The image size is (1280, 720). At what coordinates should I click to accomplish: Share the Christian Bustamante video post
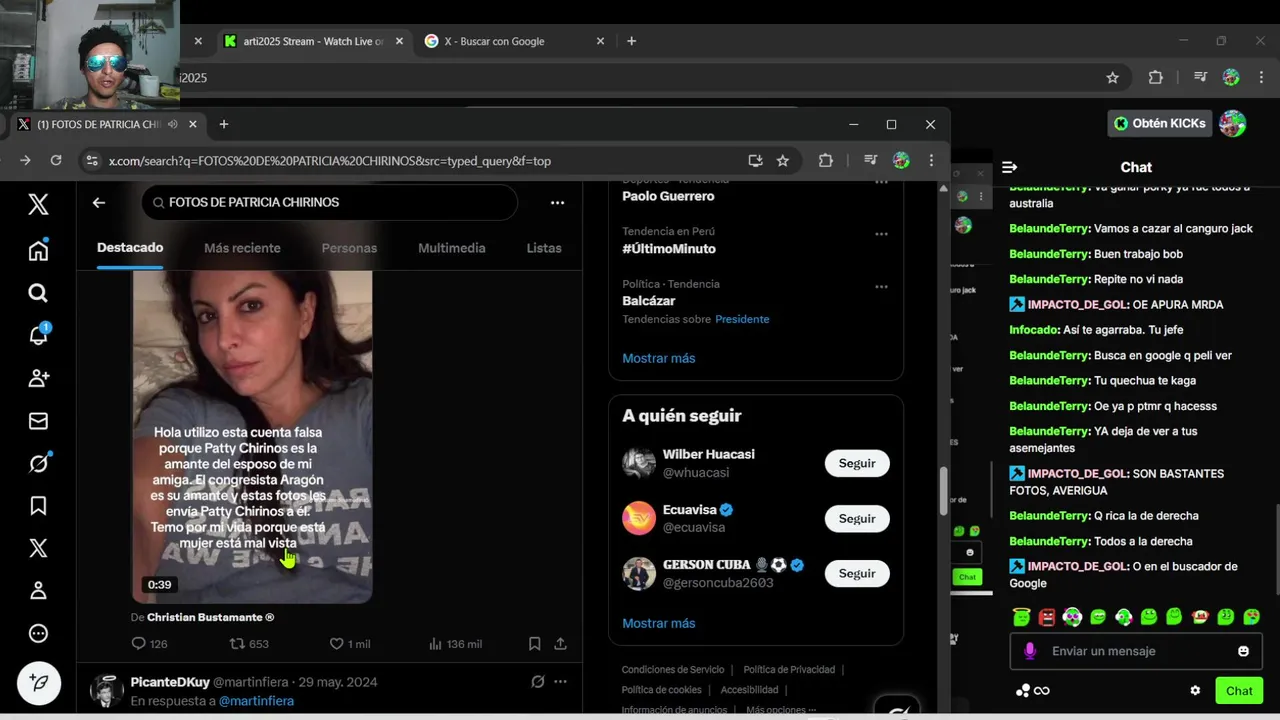(x=560, y=644)
